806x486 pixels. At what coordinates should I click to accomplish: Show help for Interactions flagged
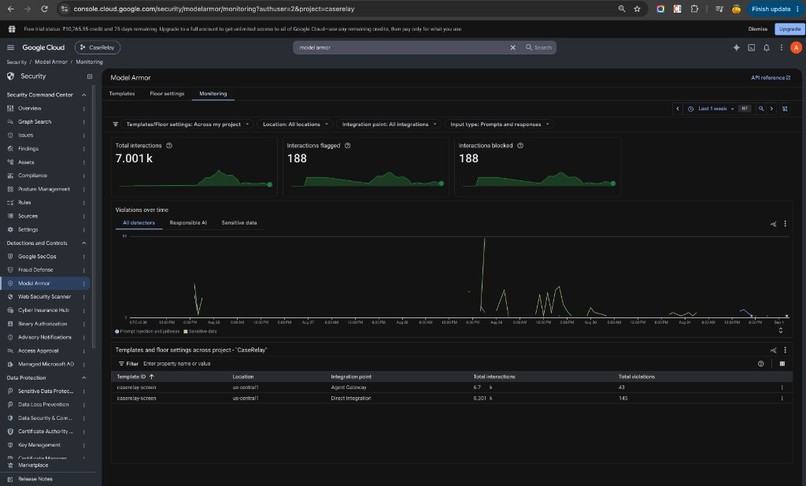point(347,146)
